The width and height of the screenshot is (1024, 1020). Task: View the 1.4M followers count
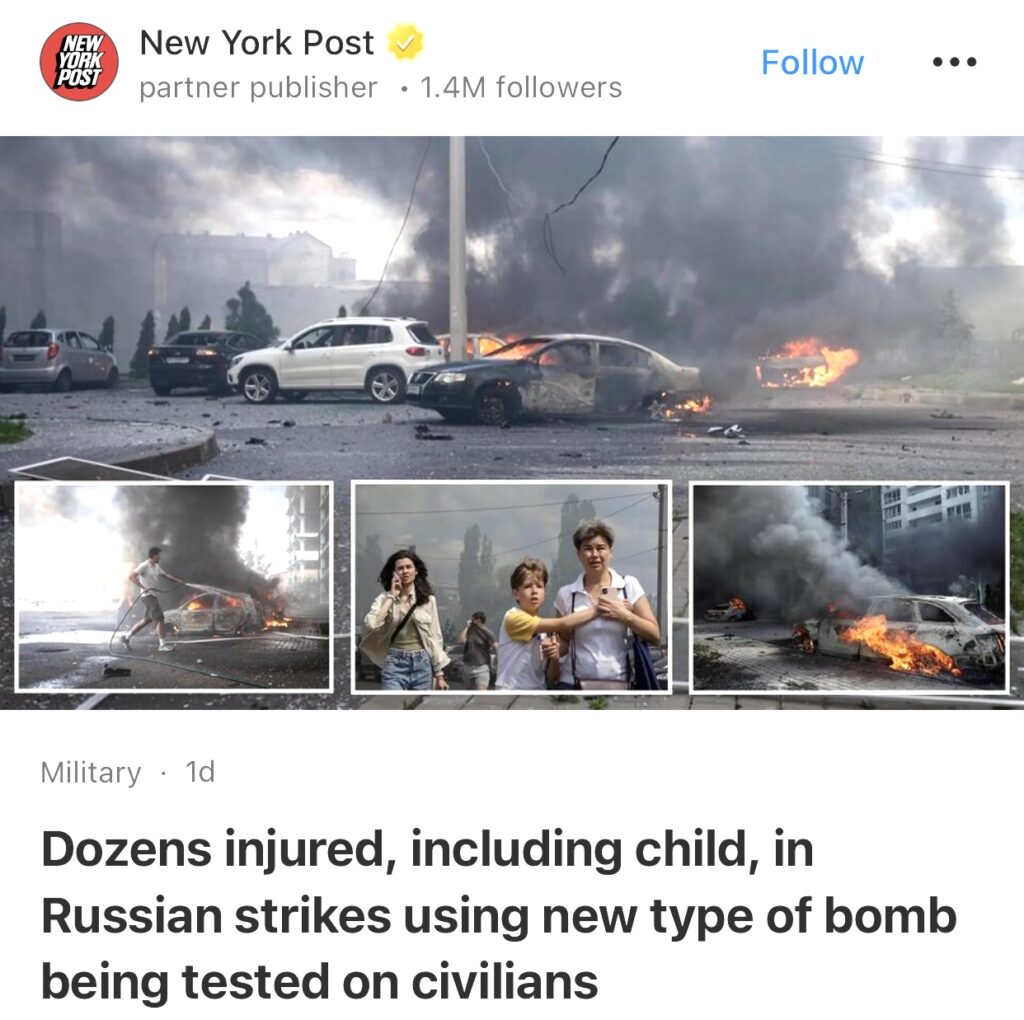click(521, 88)
